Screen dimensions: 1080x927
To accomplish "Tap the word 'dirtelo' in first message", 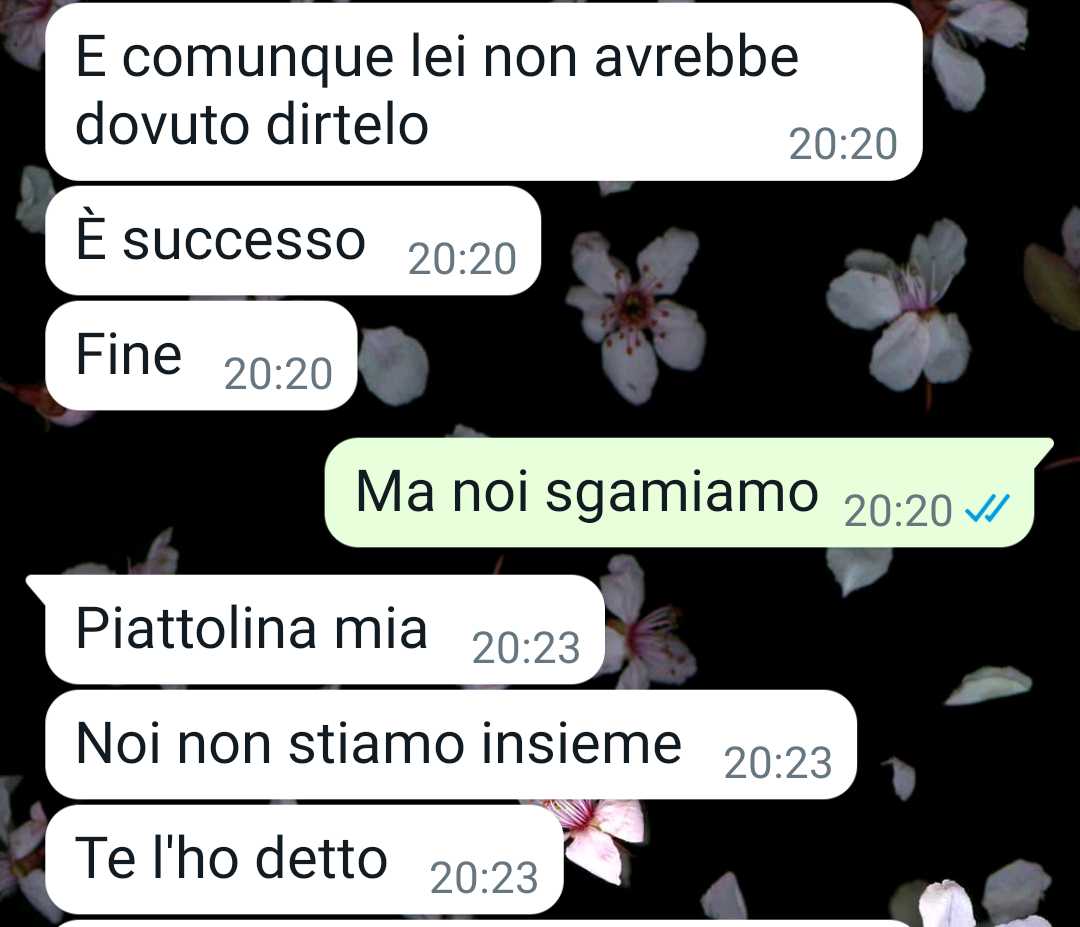I will pos(348,125).
